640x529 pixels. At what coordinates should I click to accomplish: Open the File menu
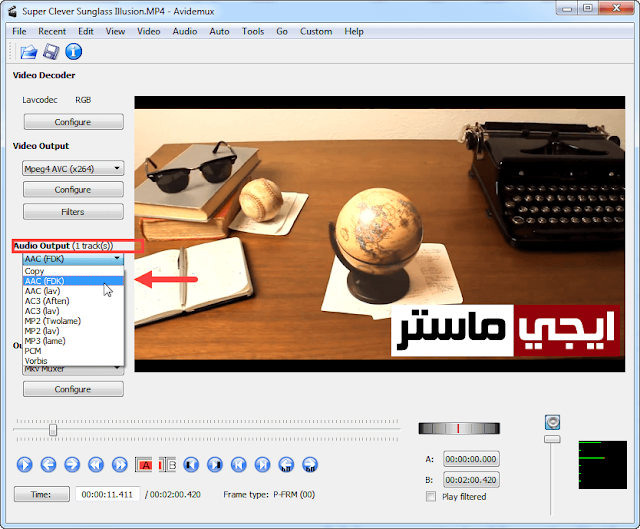19,31
